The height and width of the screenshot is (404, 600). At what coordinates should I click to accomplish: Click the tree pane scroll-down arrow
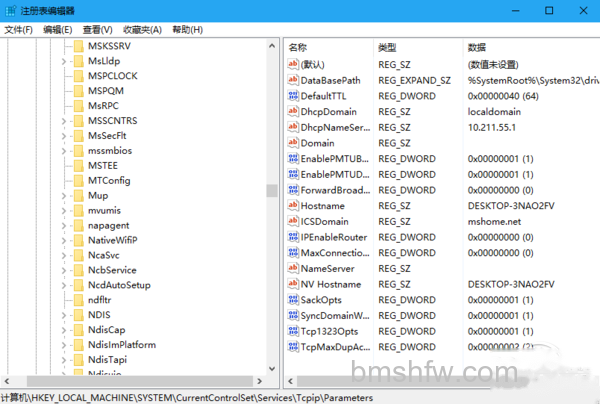click(x=272, y=369)
